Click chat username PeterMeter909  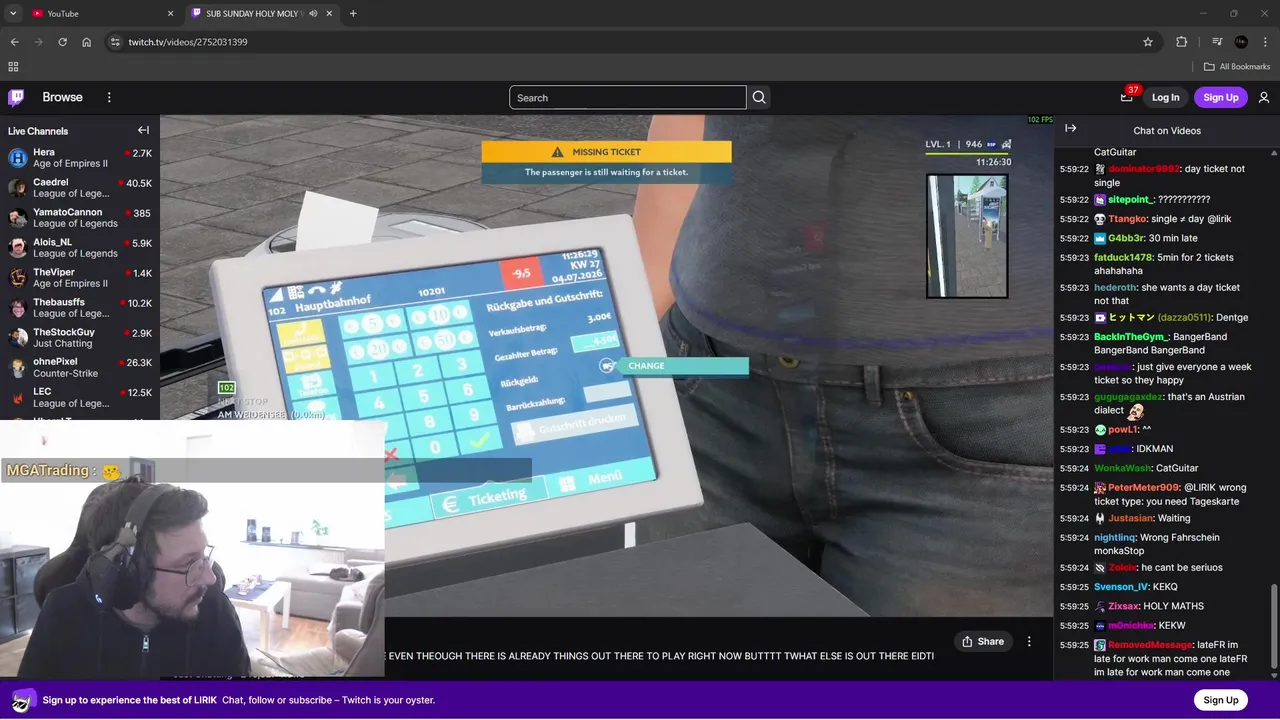(x=1144, y=488)
